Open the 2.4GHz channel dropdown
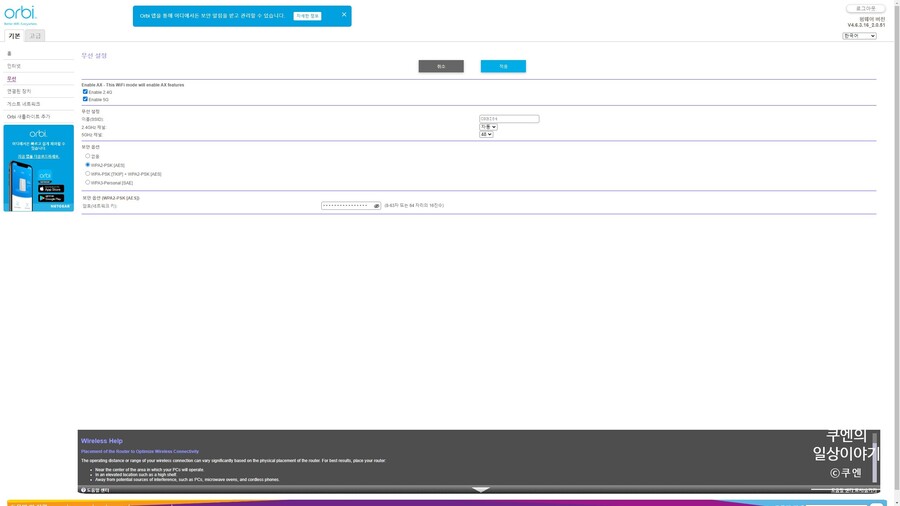 coord(488,127)
